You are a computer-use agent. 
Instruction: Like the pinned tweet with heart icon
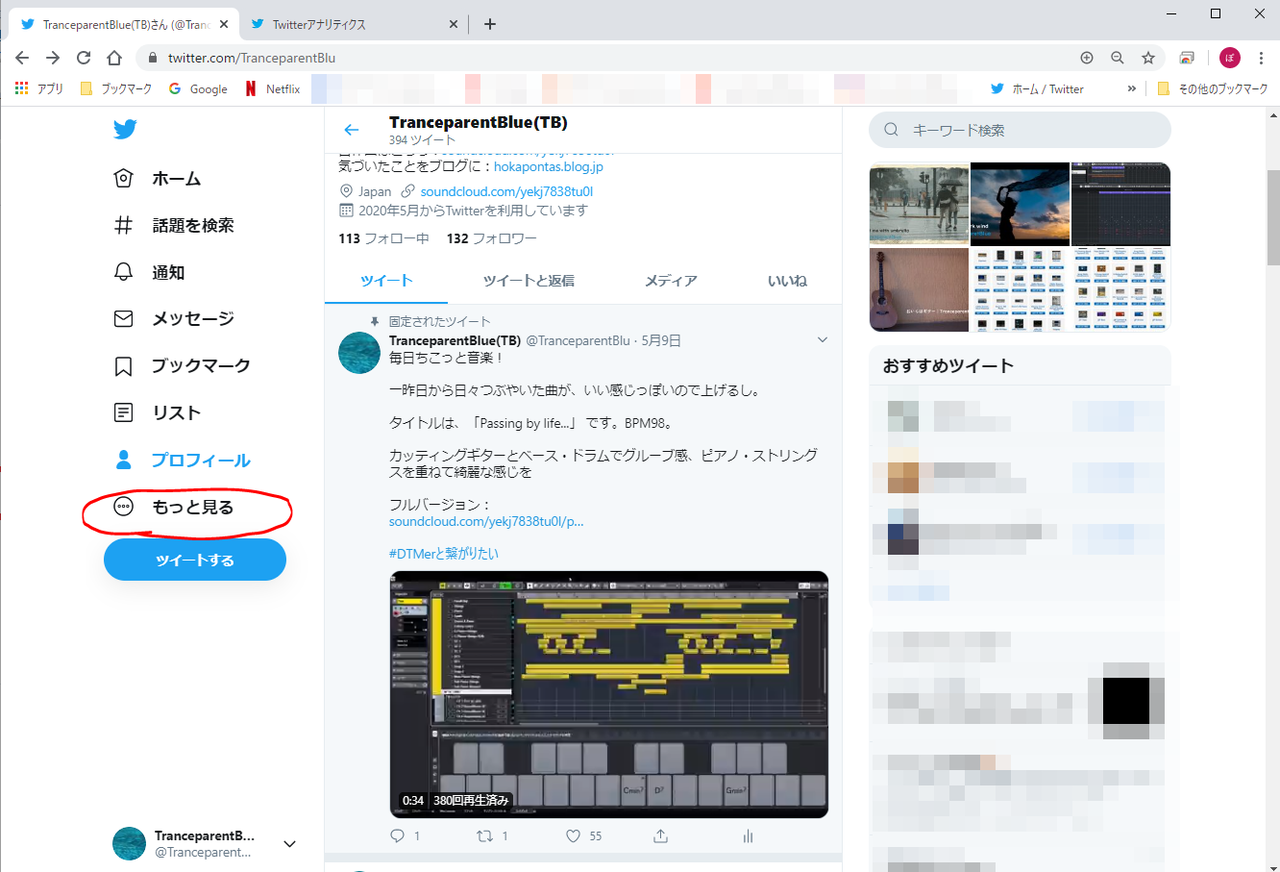573,836
